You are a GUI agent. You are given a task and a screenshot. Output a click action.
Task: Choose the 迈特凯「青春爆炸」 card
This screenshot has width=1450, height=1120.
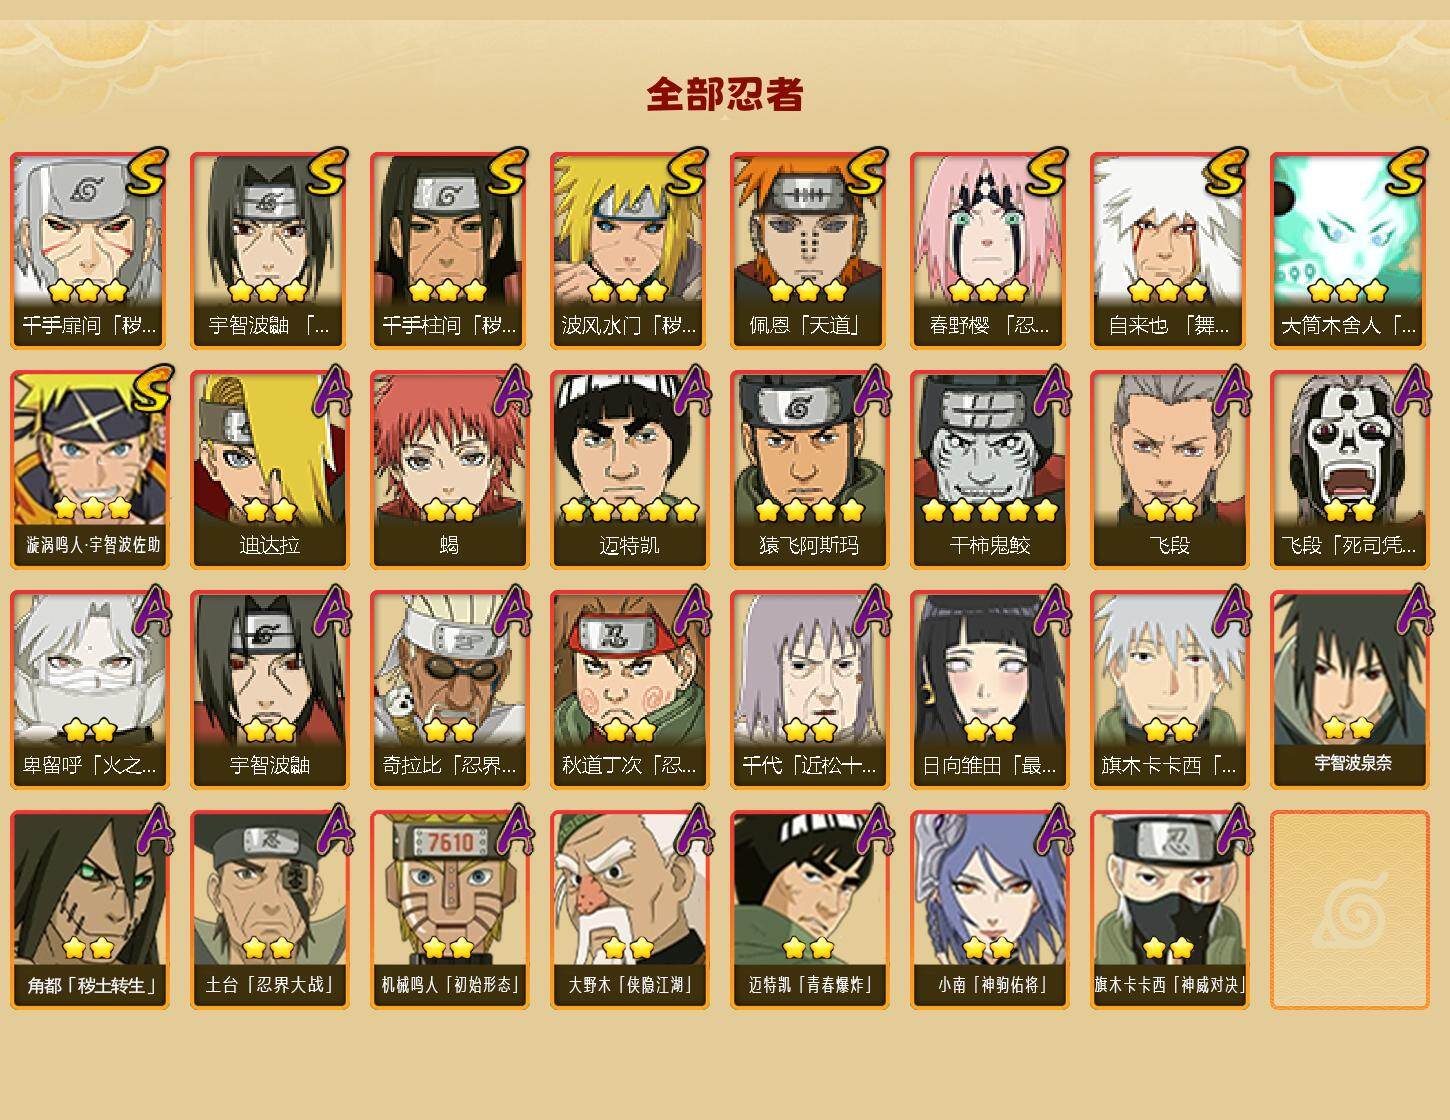(809, 910)
